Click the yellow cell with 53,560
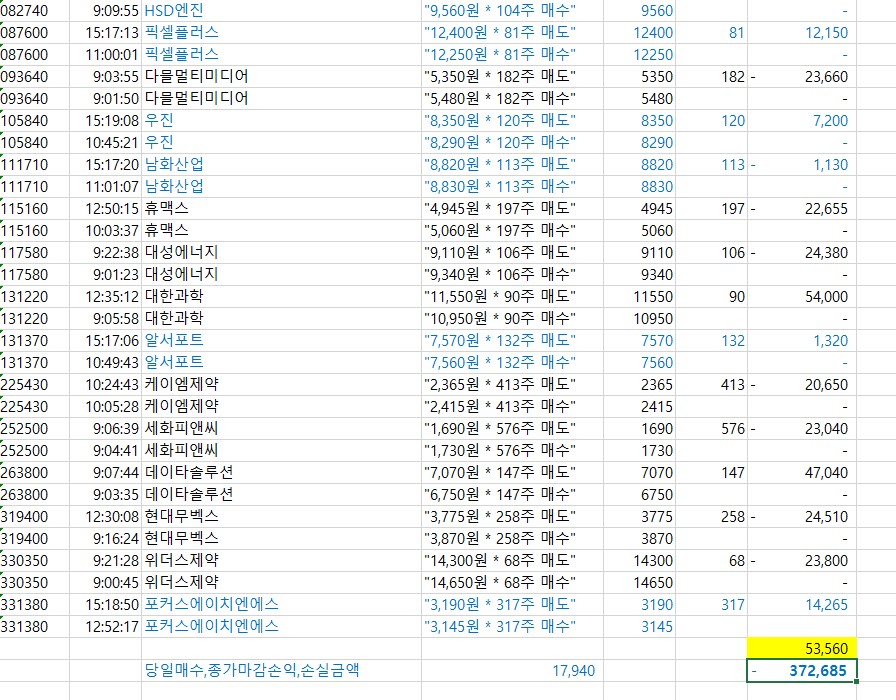 coord(802,649)
